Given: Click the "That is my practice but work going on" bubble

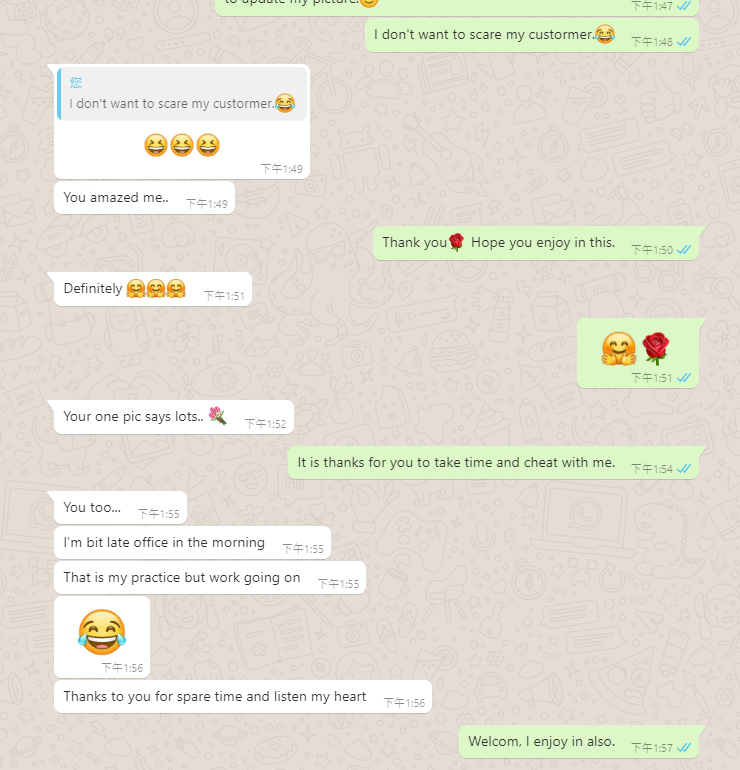Looking at the screenshot, I should (x=210, y=578).
